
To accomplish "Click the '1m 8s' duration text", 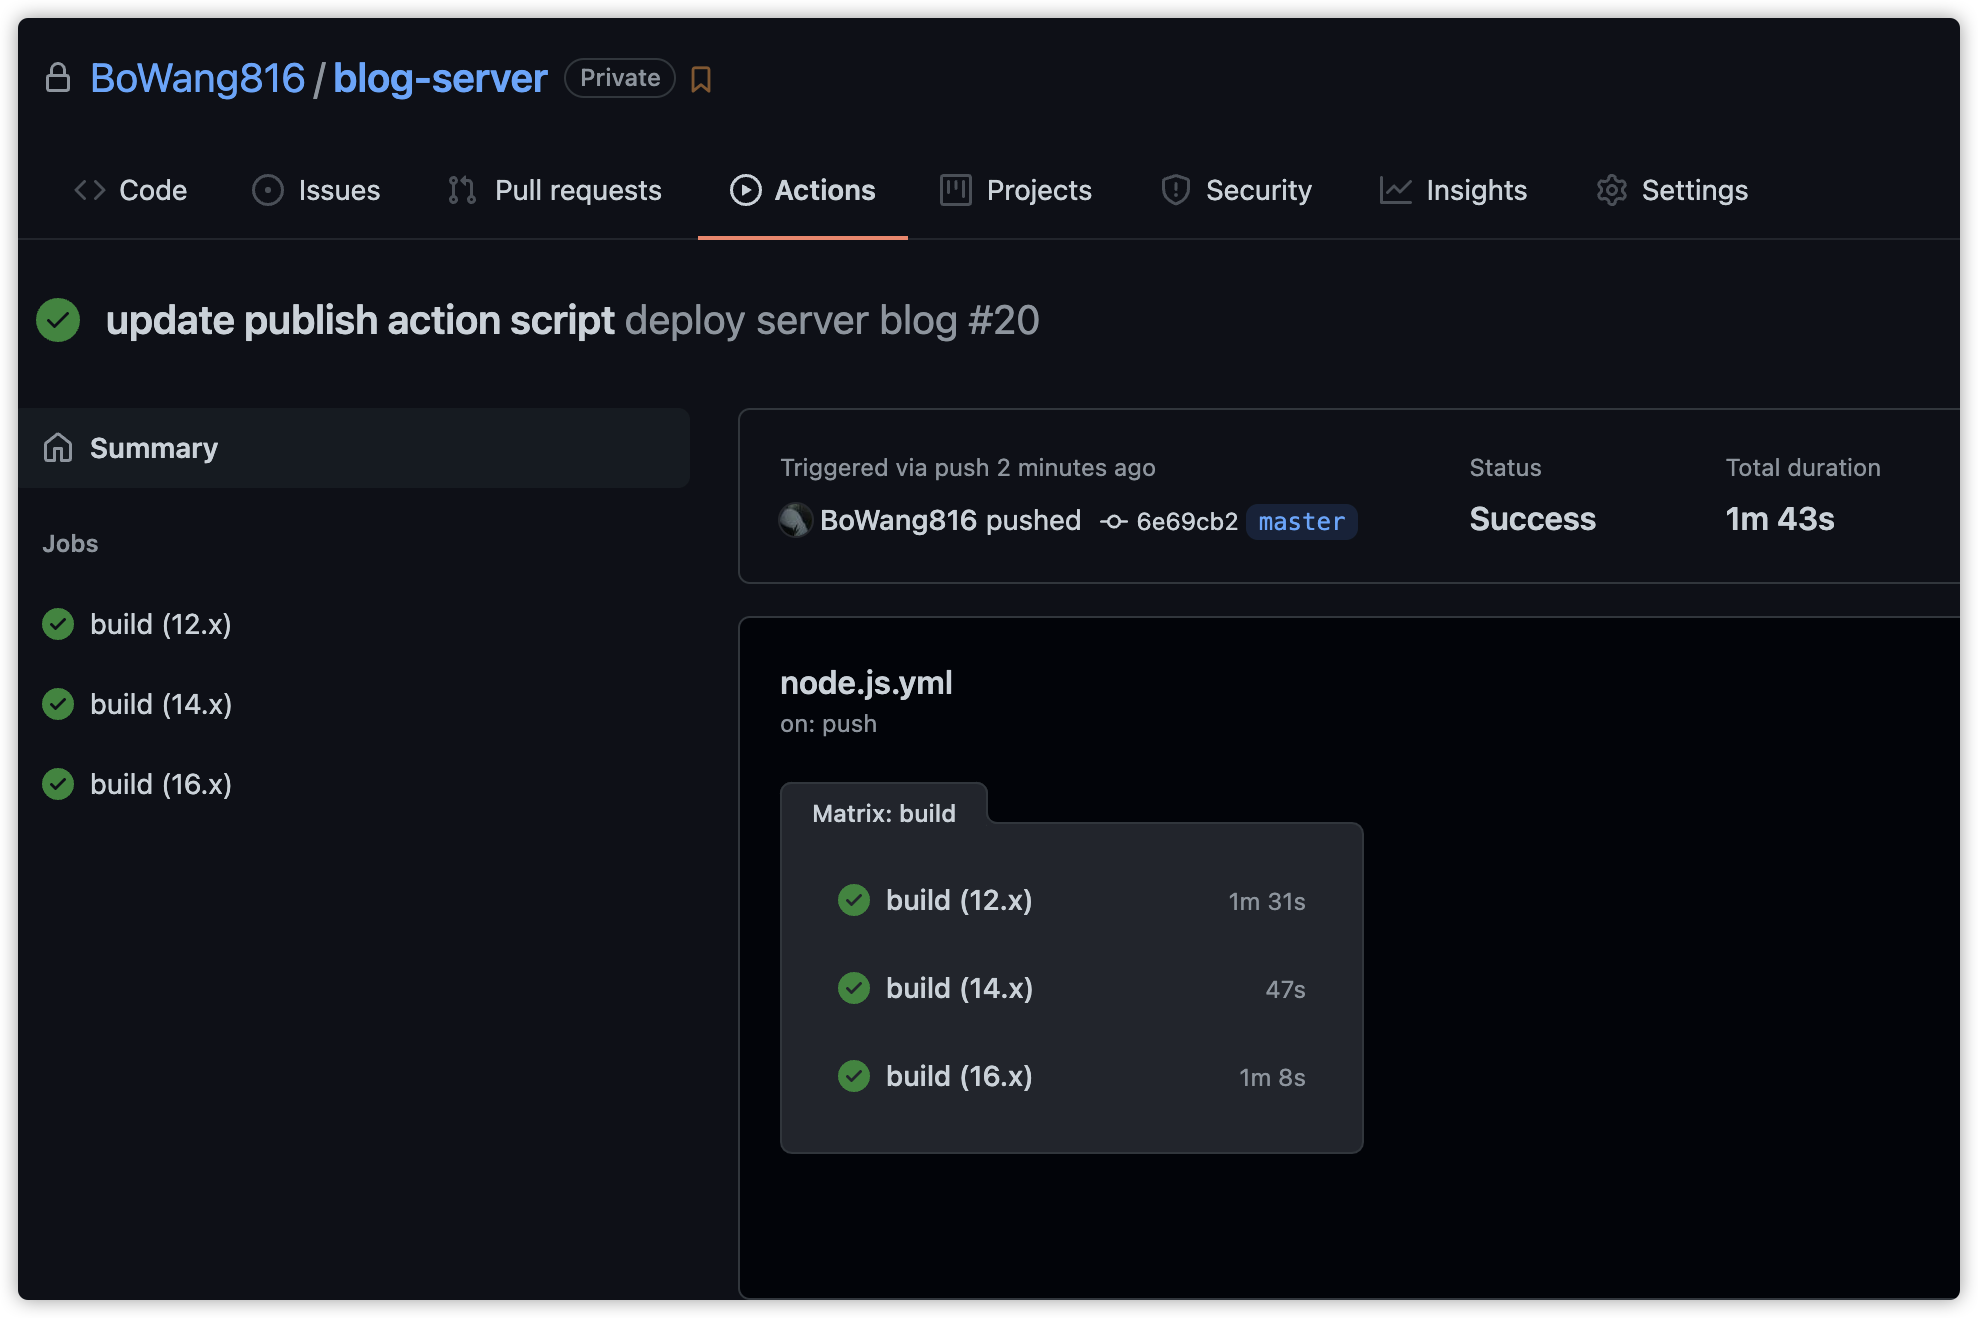I will (x=1272, y=1077).
